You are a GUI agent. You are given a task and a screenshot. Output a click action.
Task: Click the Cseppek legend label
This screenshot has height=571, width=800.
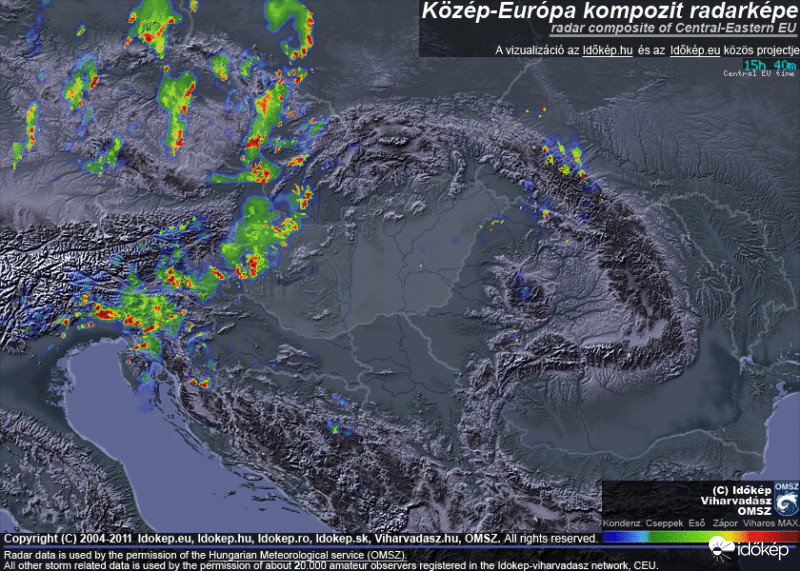pos(663,523)
